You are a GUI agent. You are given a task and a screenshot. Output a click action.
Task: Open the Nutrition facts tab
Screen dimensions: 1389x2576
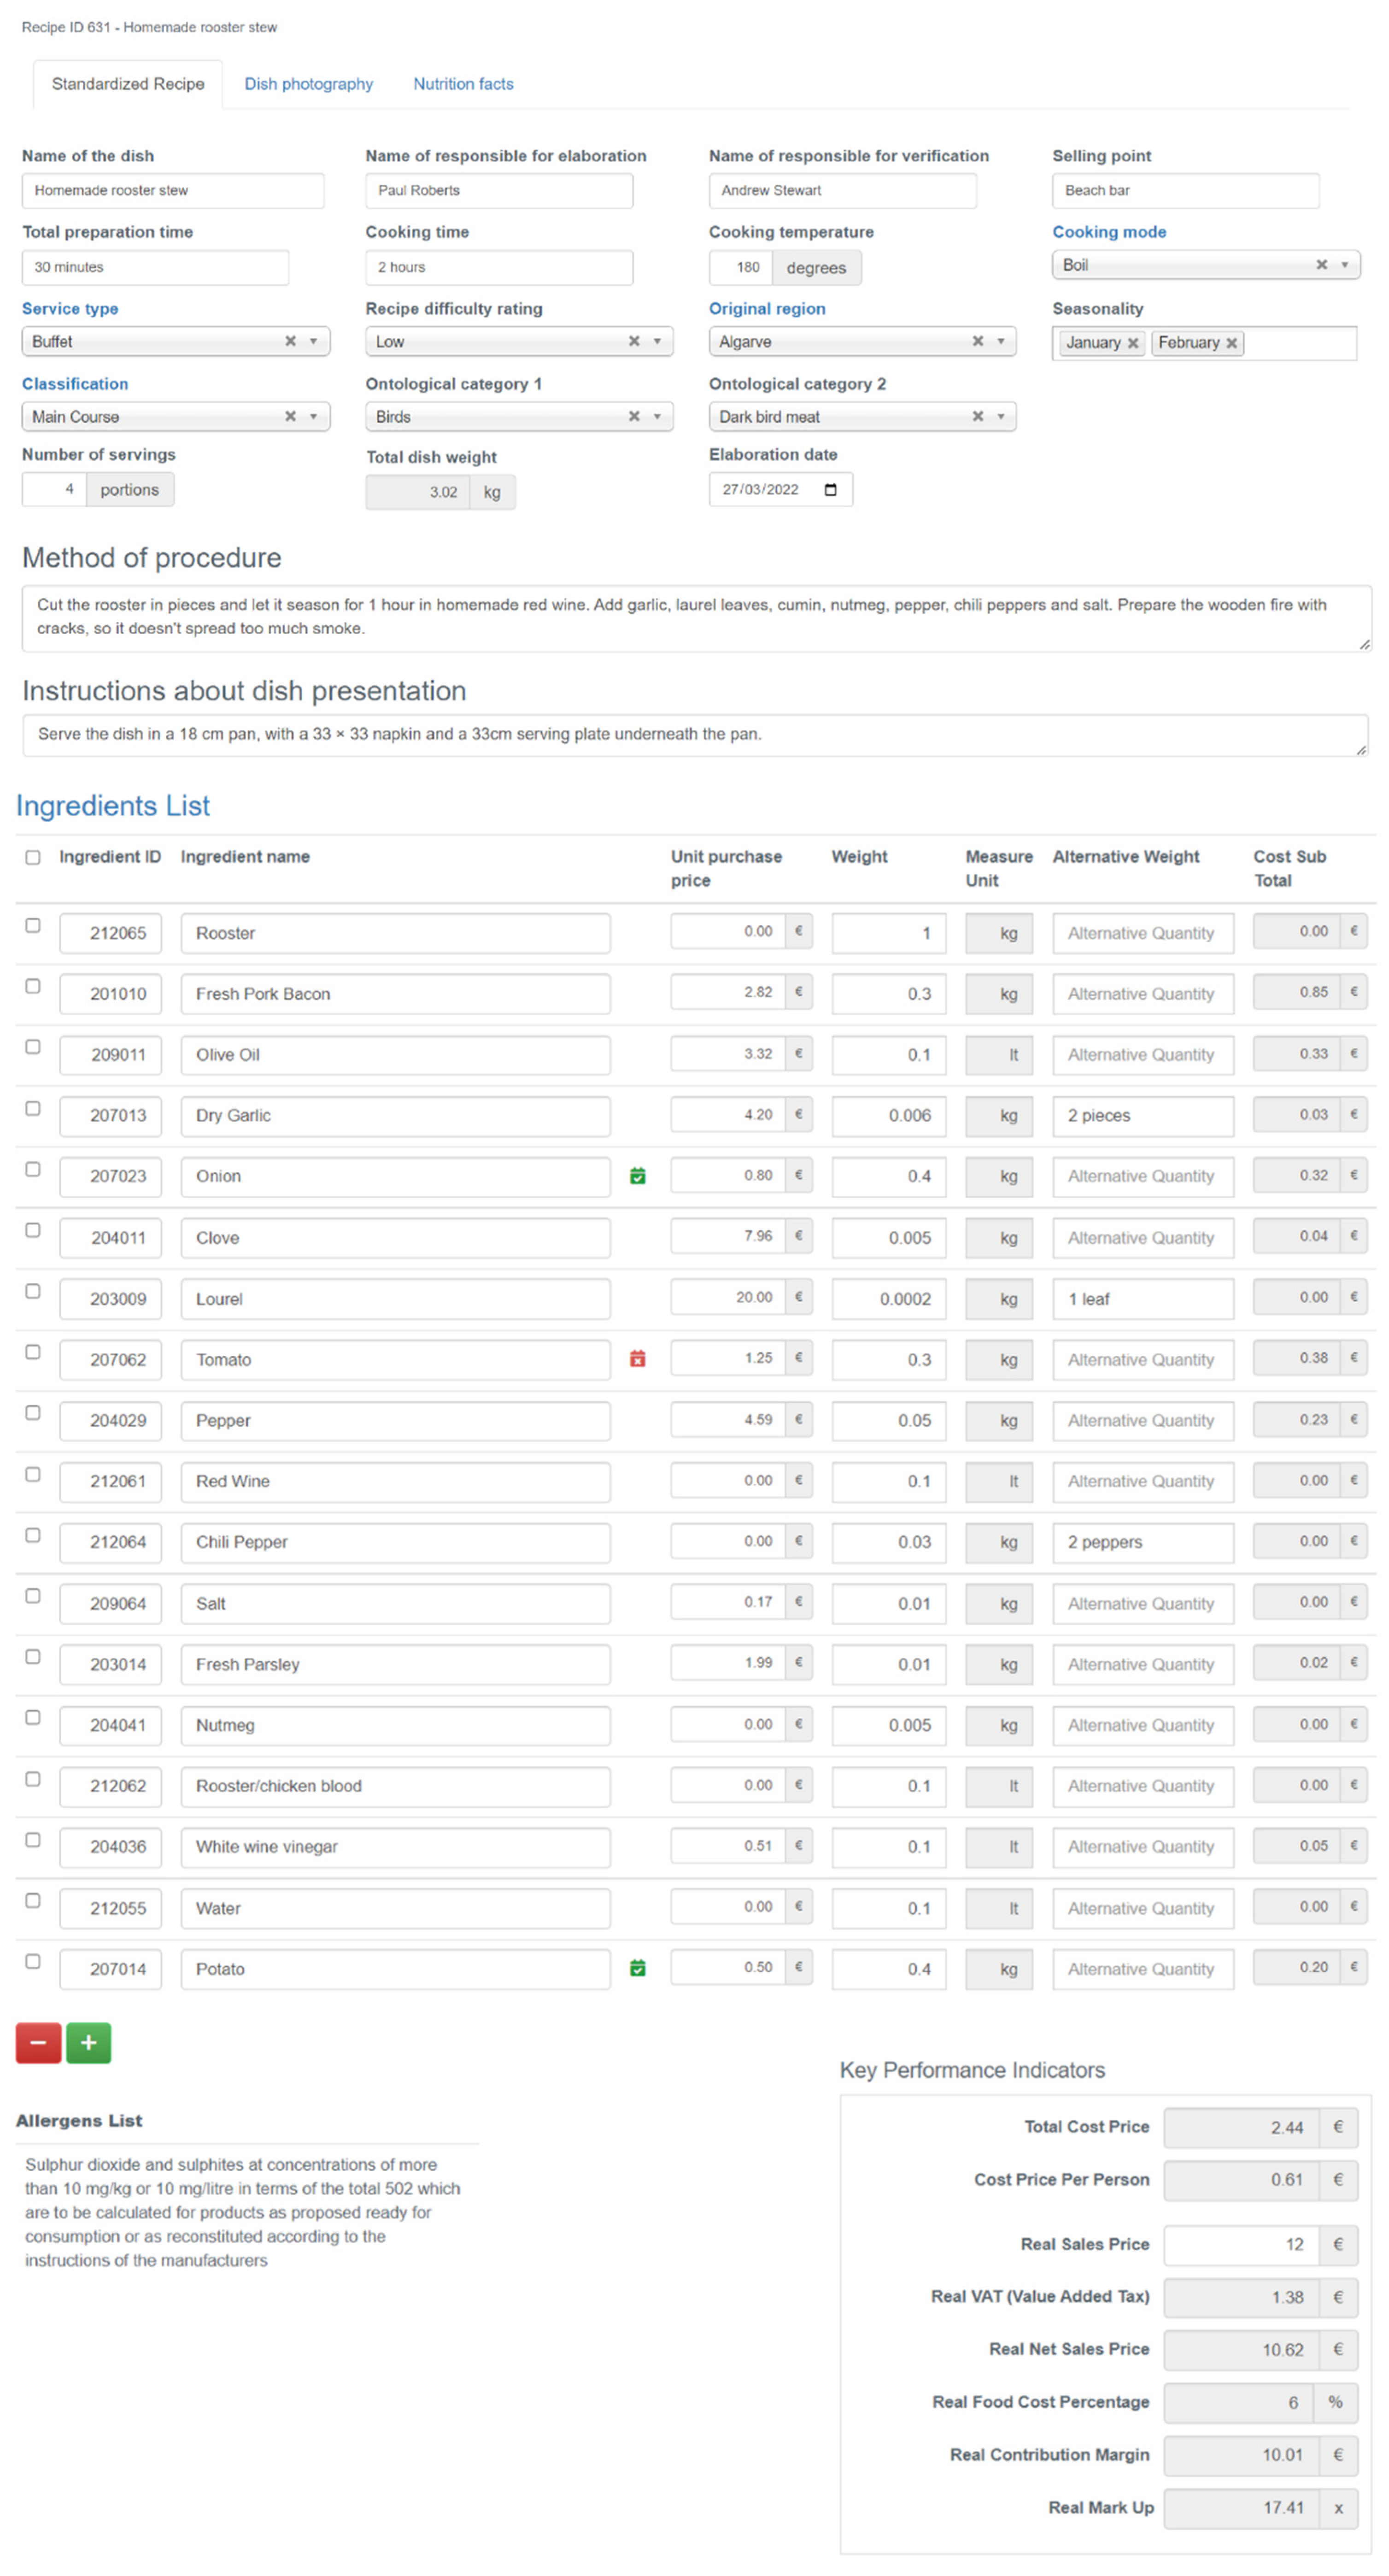[x=463, y=84]
